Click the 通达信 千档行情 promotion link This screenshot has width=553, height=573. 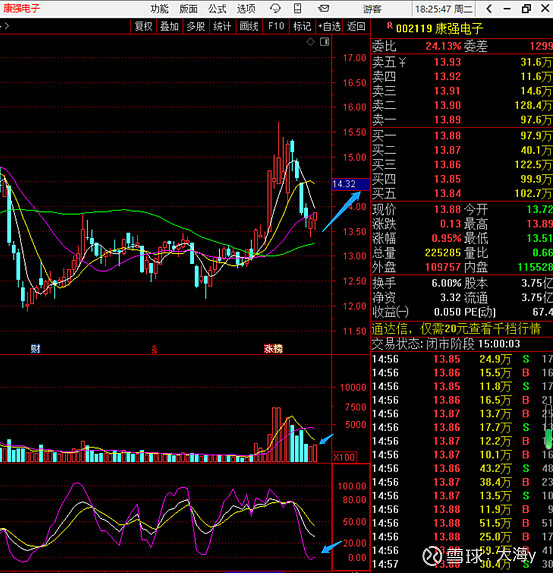(456, 329)
